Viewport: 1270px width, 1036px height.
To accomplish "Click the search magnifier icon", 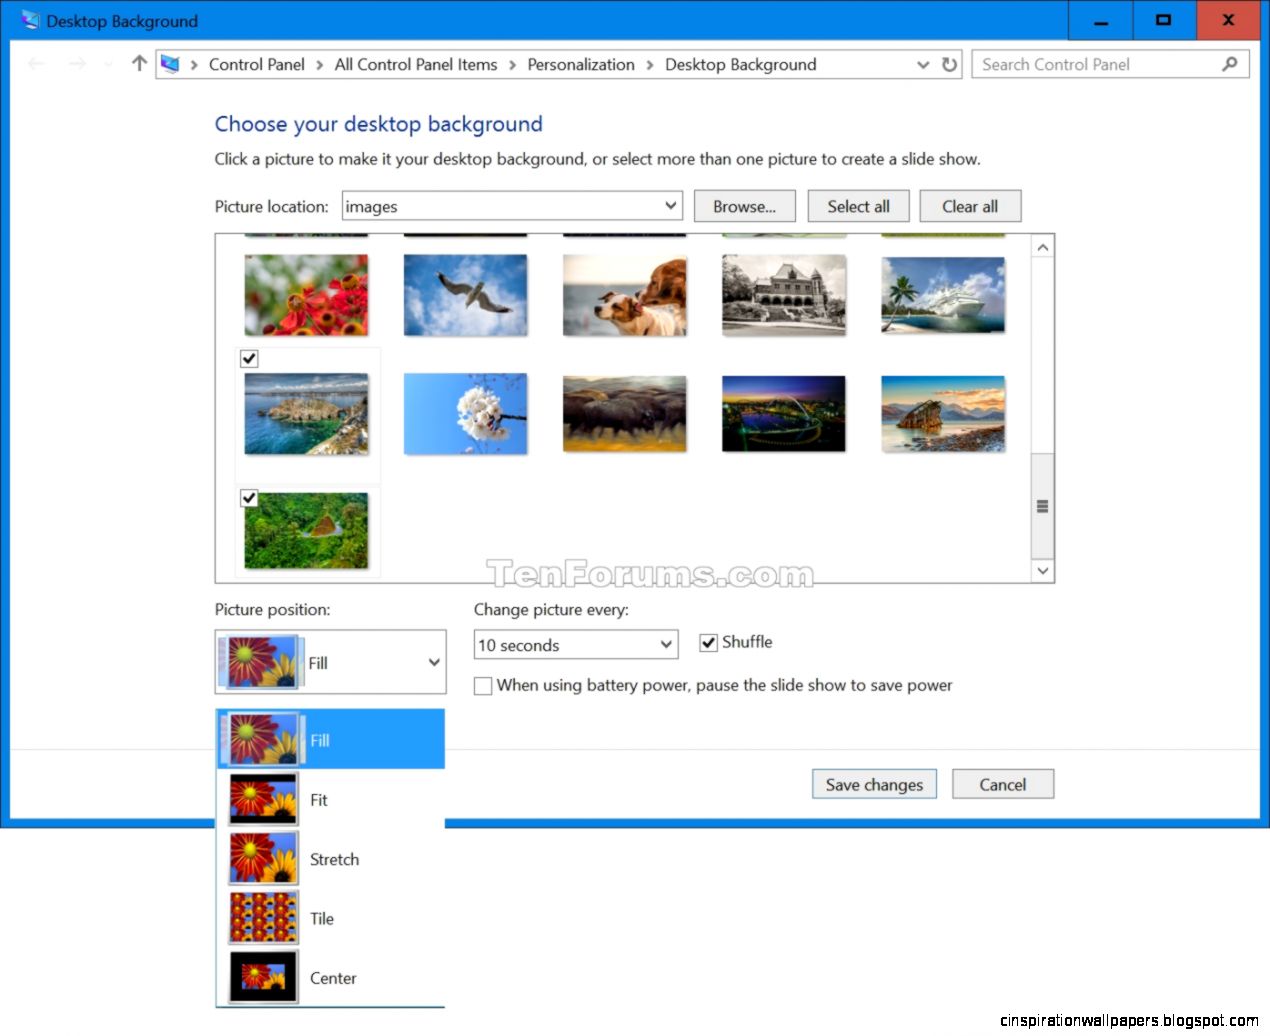I will pyautogui.click(x=1229, y=64).
